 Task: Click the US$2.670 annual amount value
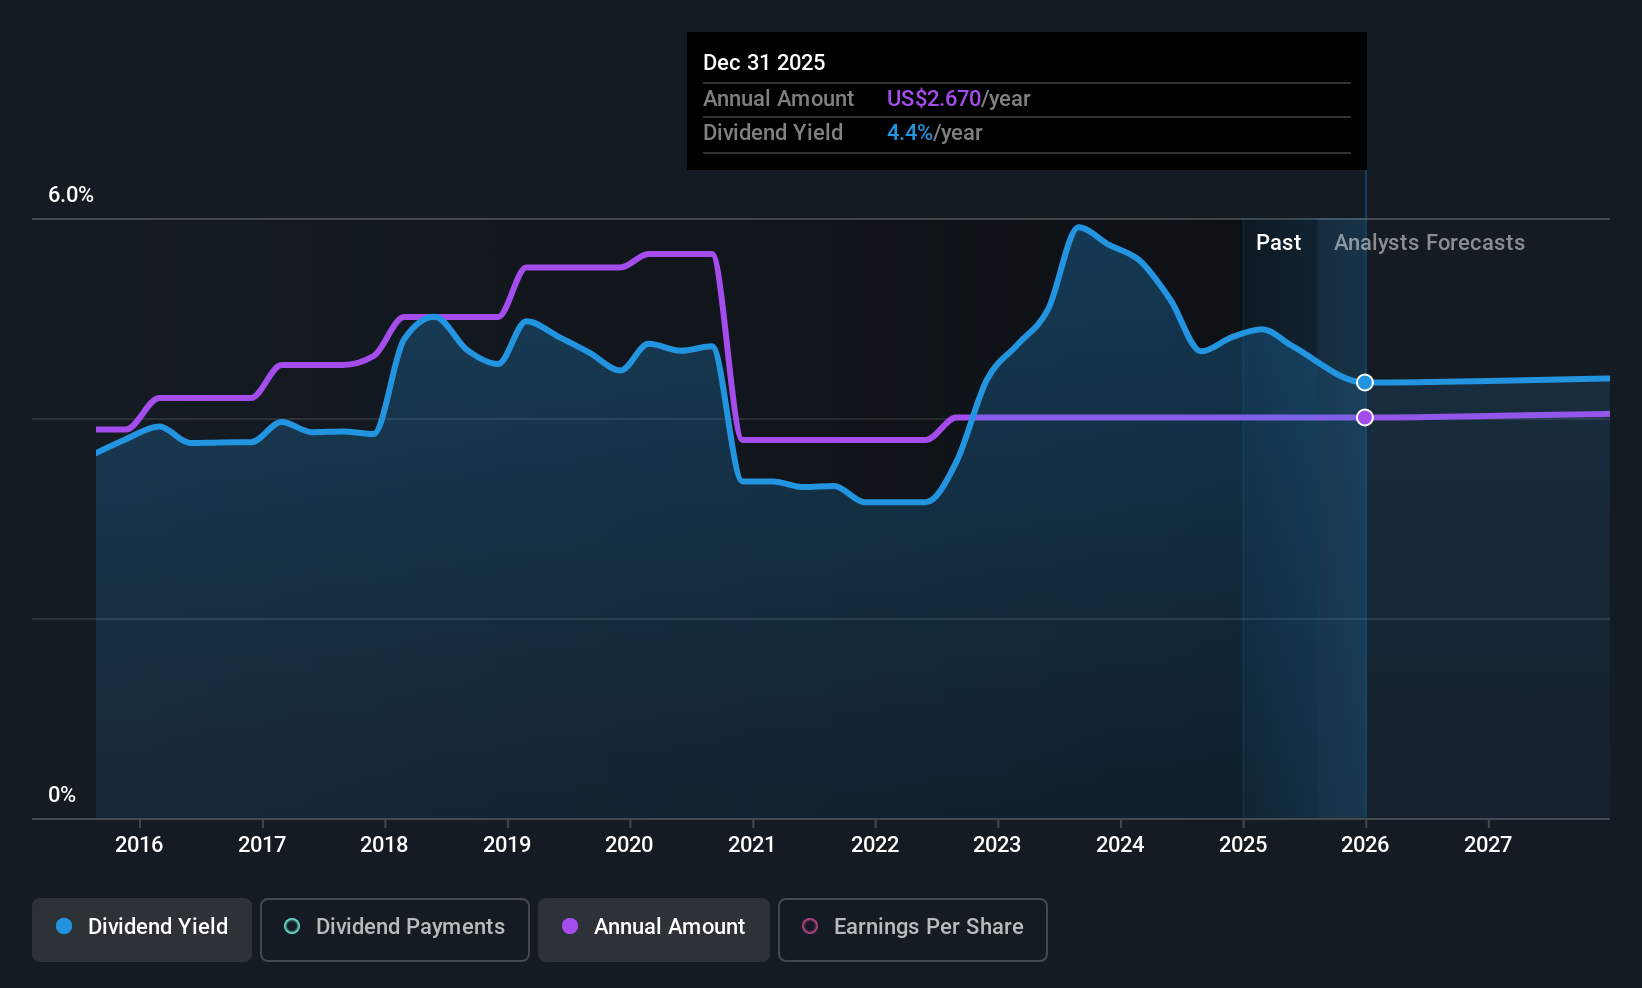click(x=934, y=99)
